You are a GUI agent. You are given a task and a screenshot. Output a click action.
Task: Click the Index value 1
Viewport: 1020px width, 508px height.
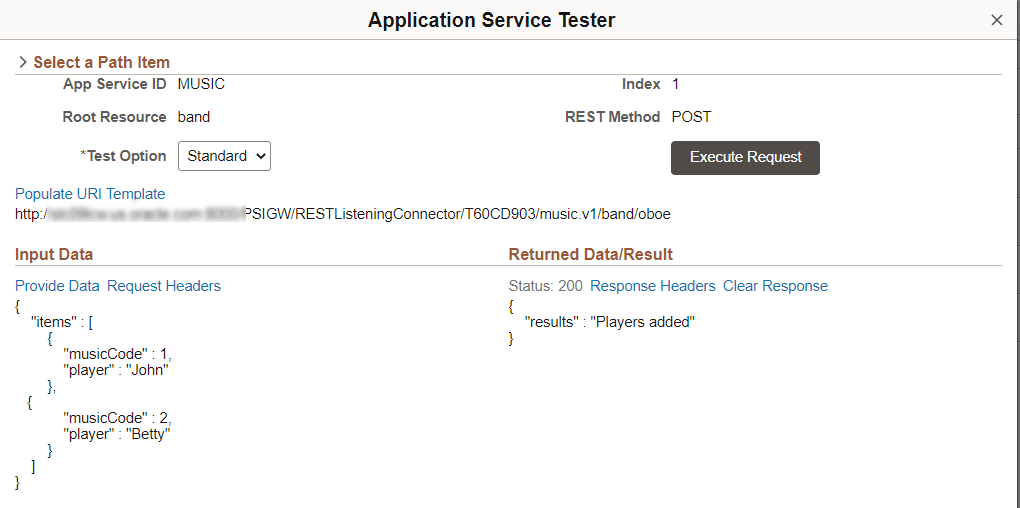click(675, 84)
